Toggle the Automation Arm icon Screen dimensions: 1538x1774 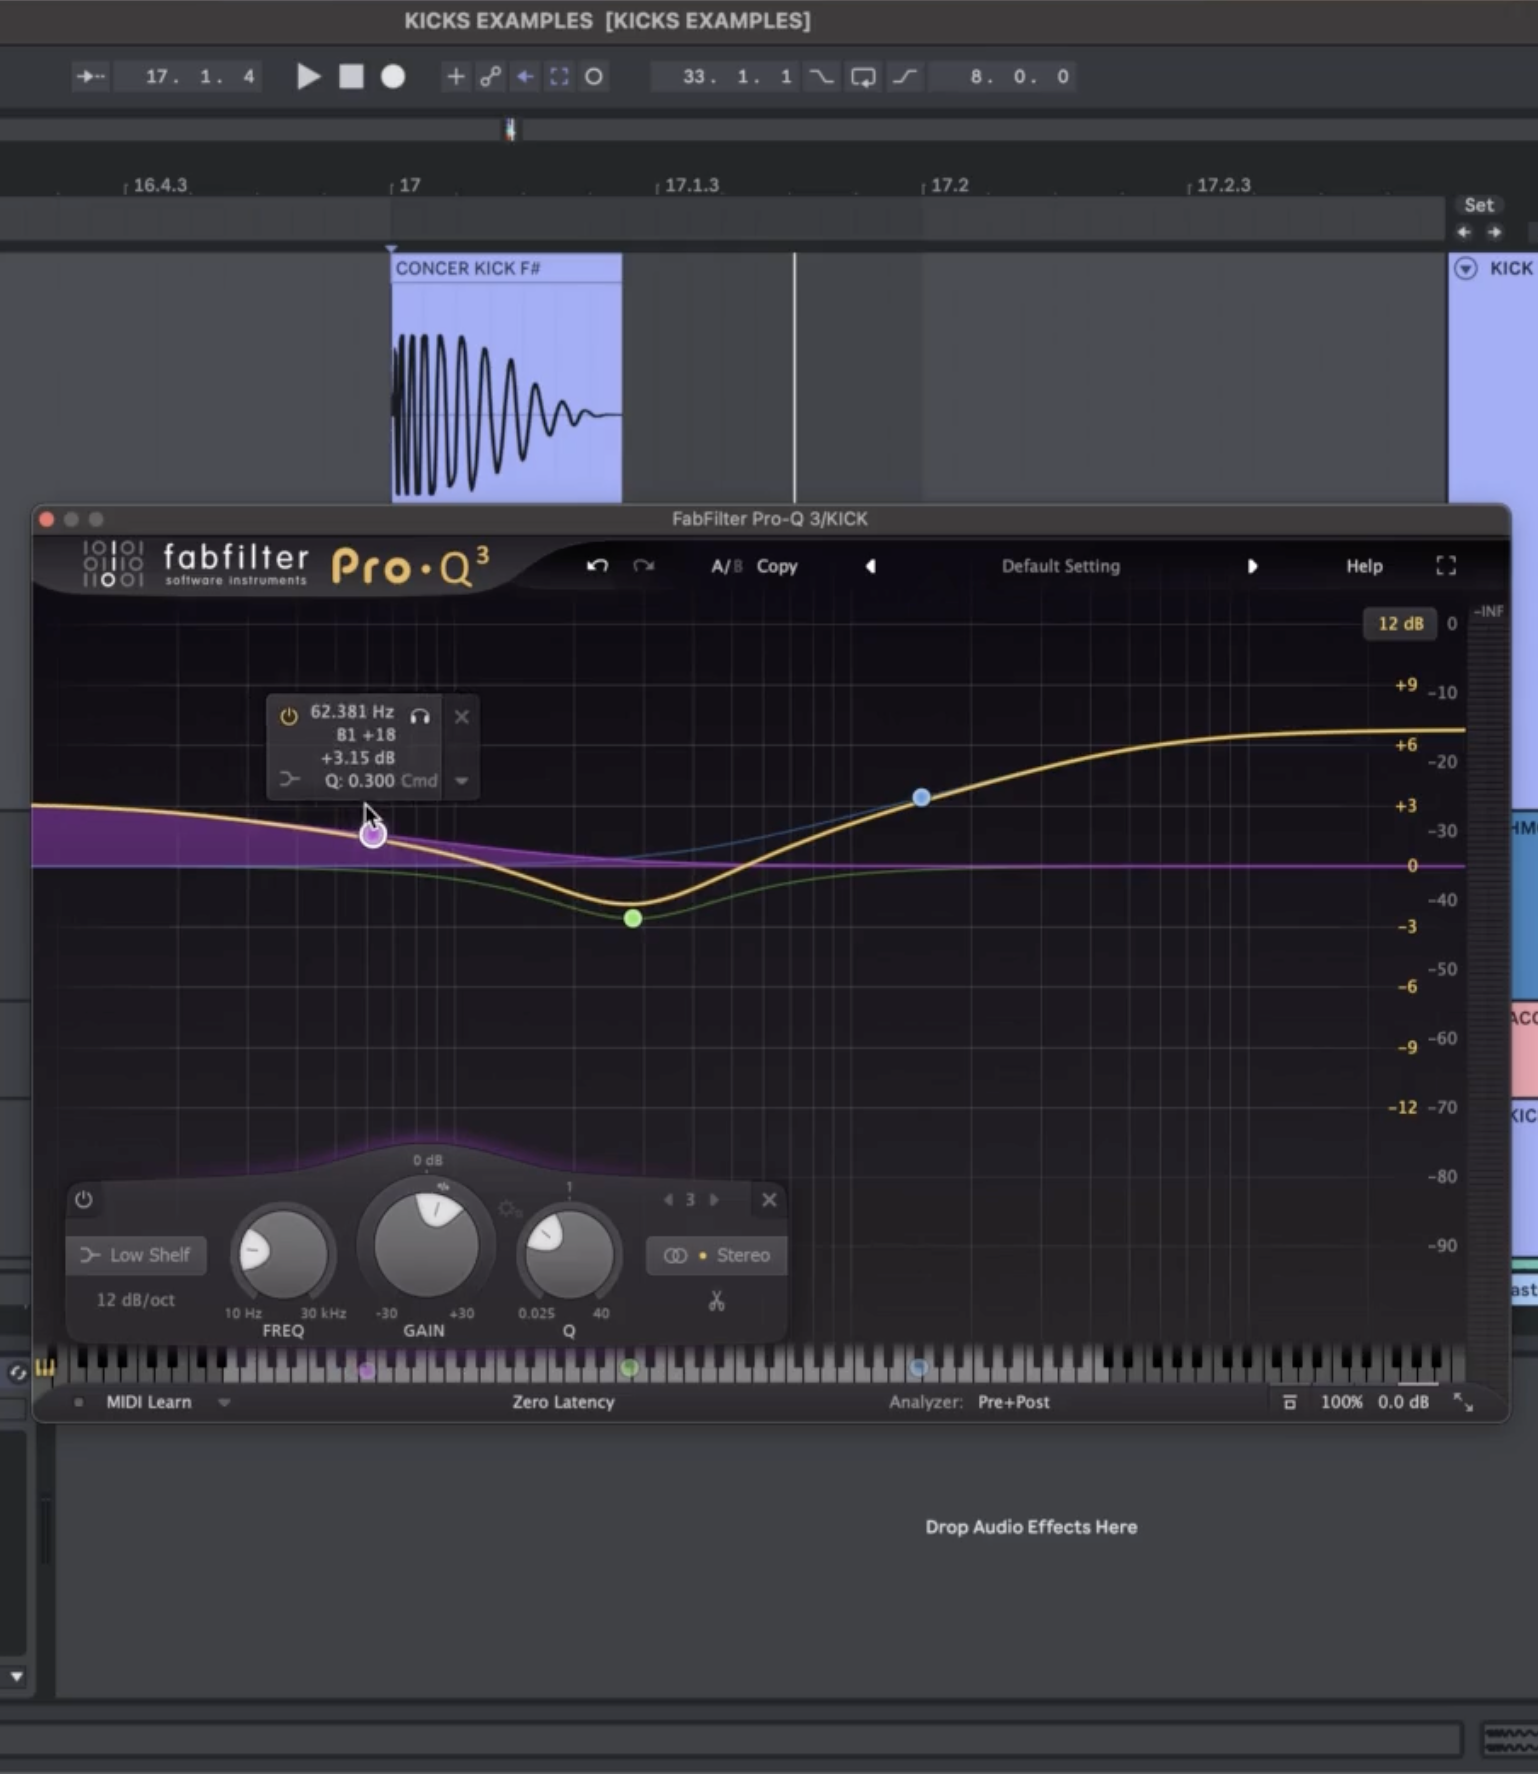(x=490, y=76)
